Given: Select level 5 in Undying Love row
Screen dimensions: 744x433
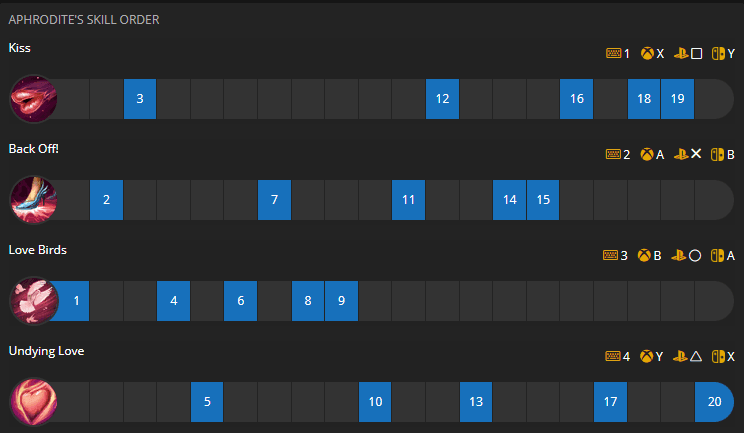Looking at the screenshot, I should click(x=207, y=402).
